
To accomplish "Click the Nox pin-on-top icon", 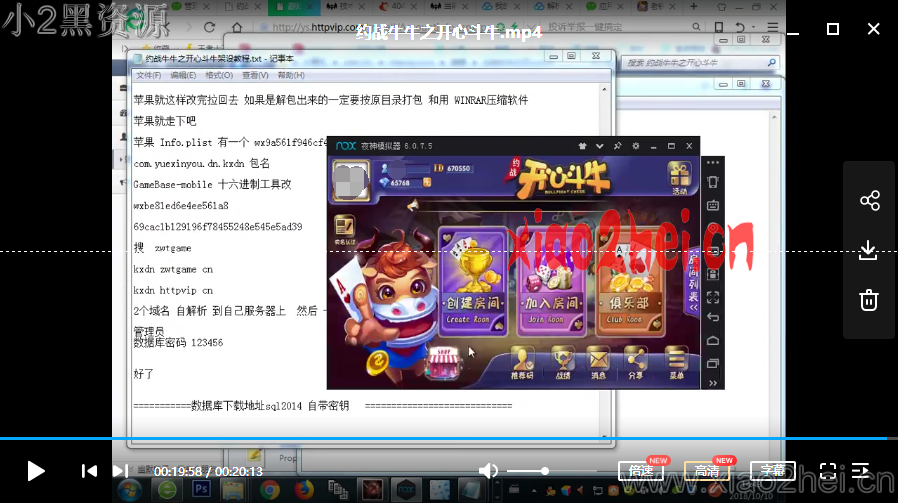I will click(x=617, y=146).
